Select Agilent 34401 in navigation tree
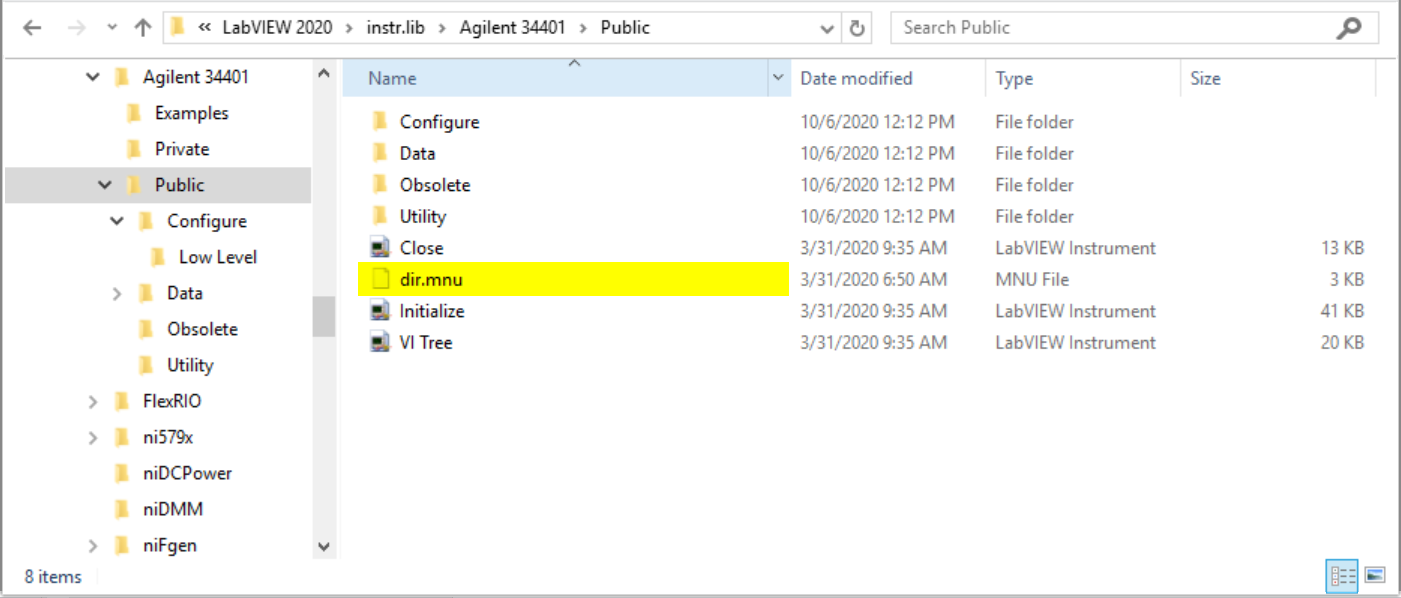The width and height of the screenshot is (1401, 598). 196,77
